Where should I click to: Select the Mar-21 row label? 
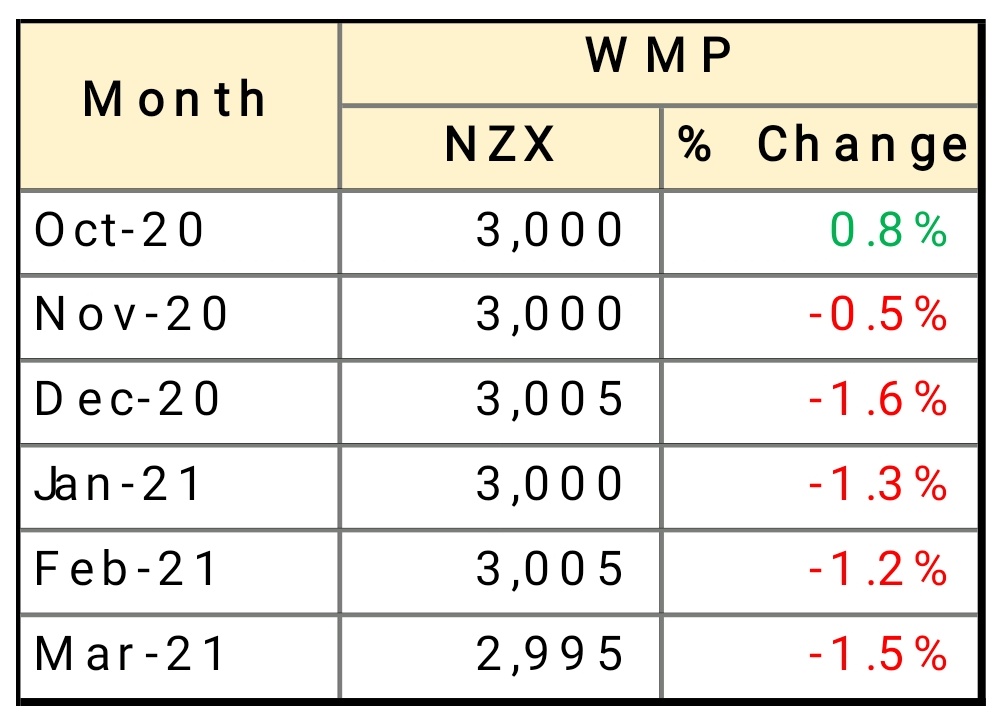pyautogui.click(x=131, y=655)
